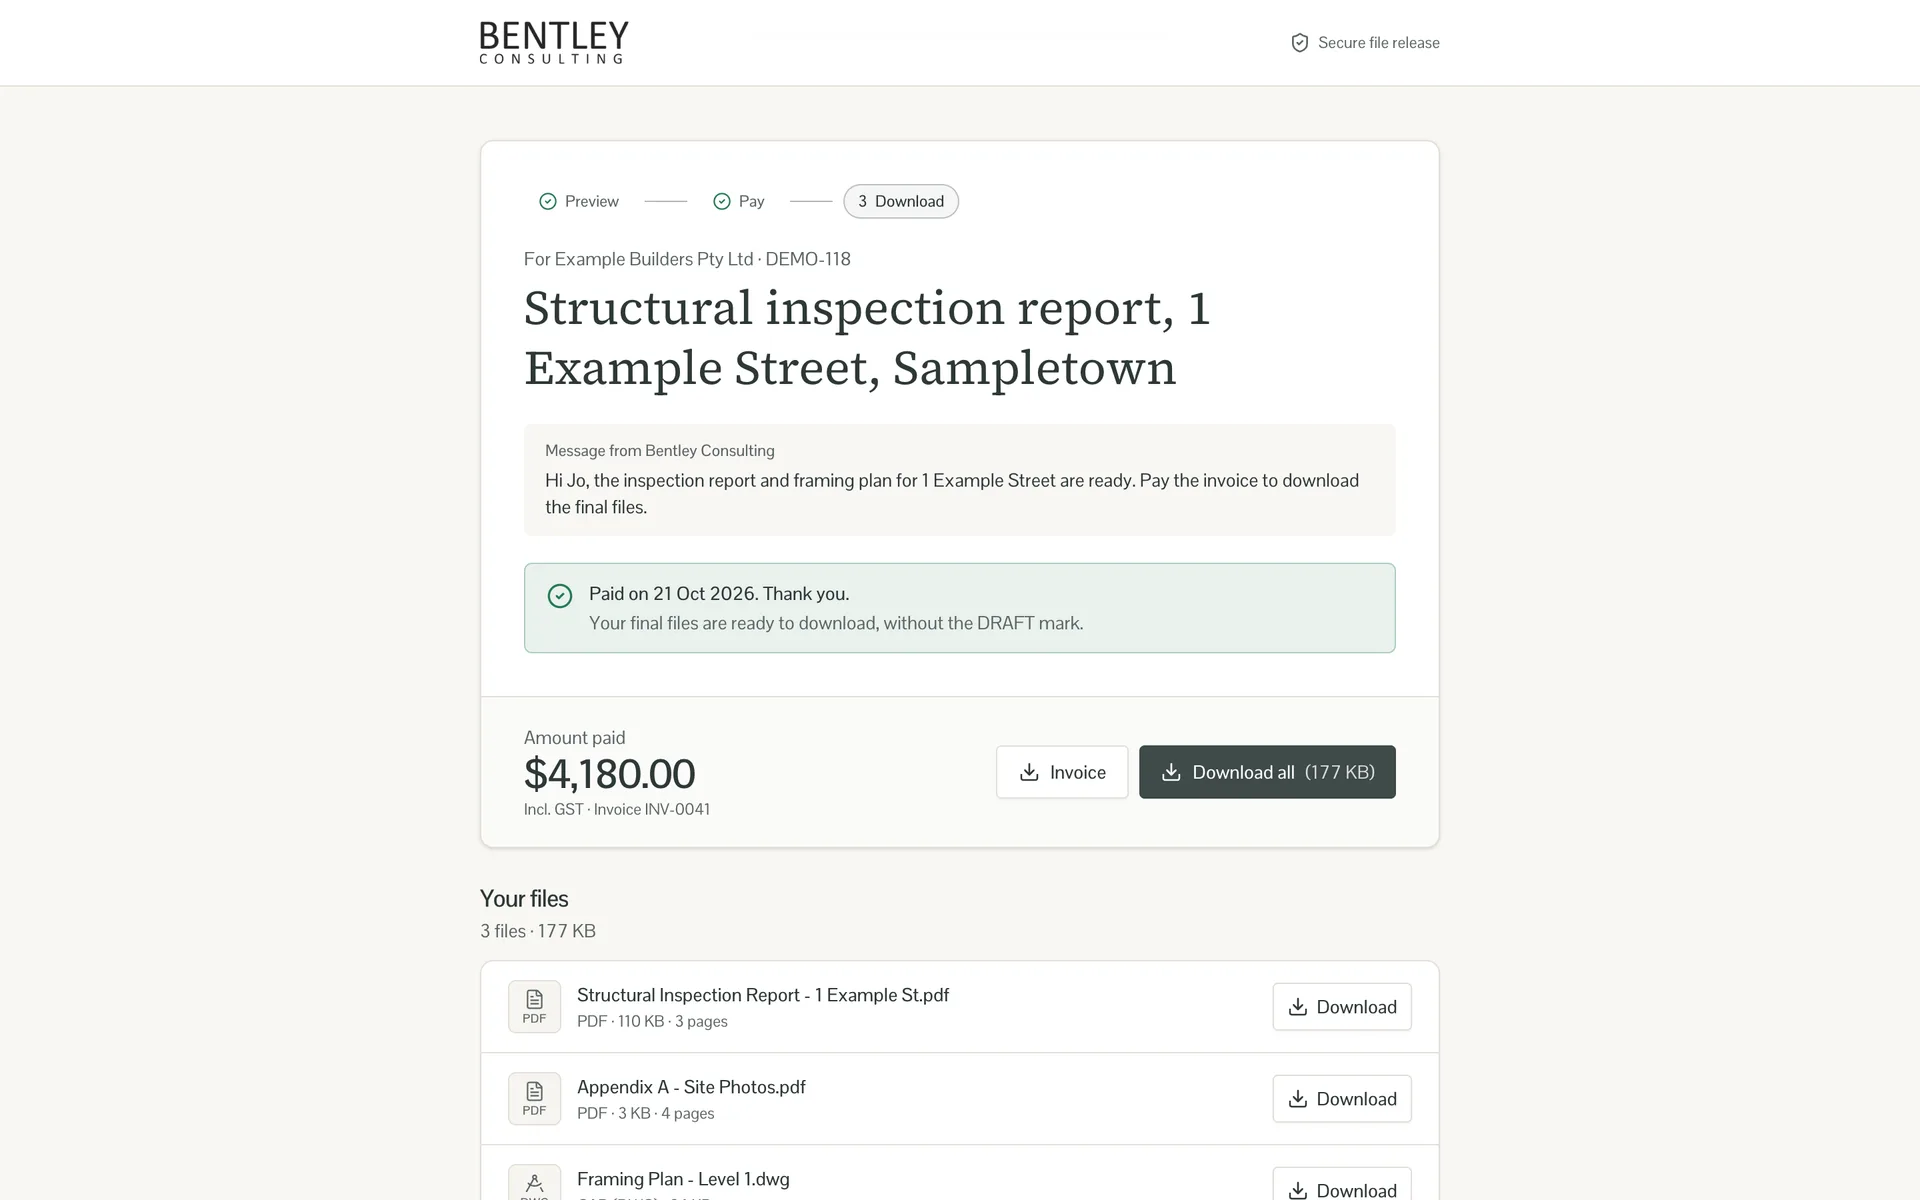Click the $4,180.00 amount paid value

(609, 774)
